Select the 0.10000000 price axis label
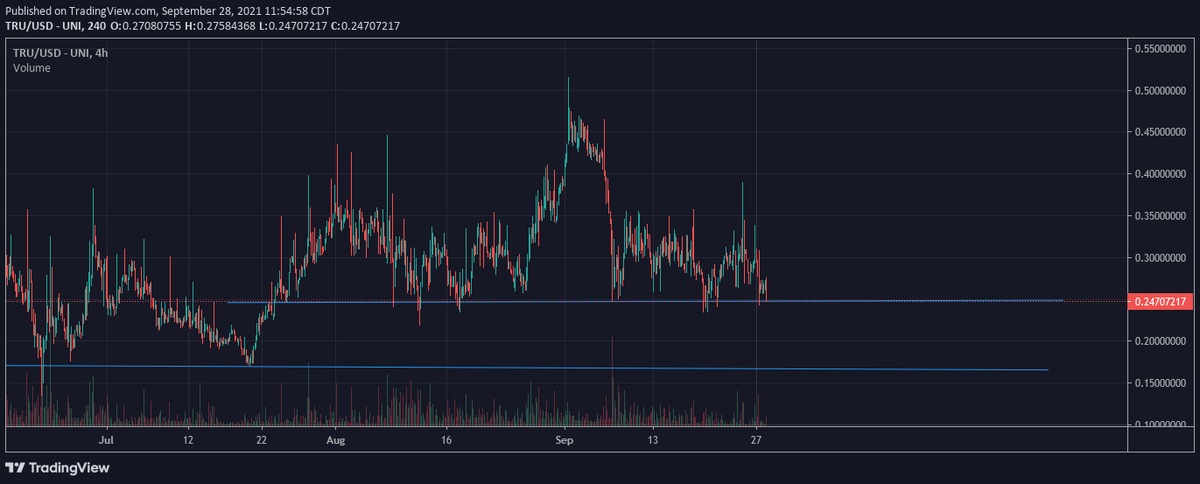 (1161, 424)
